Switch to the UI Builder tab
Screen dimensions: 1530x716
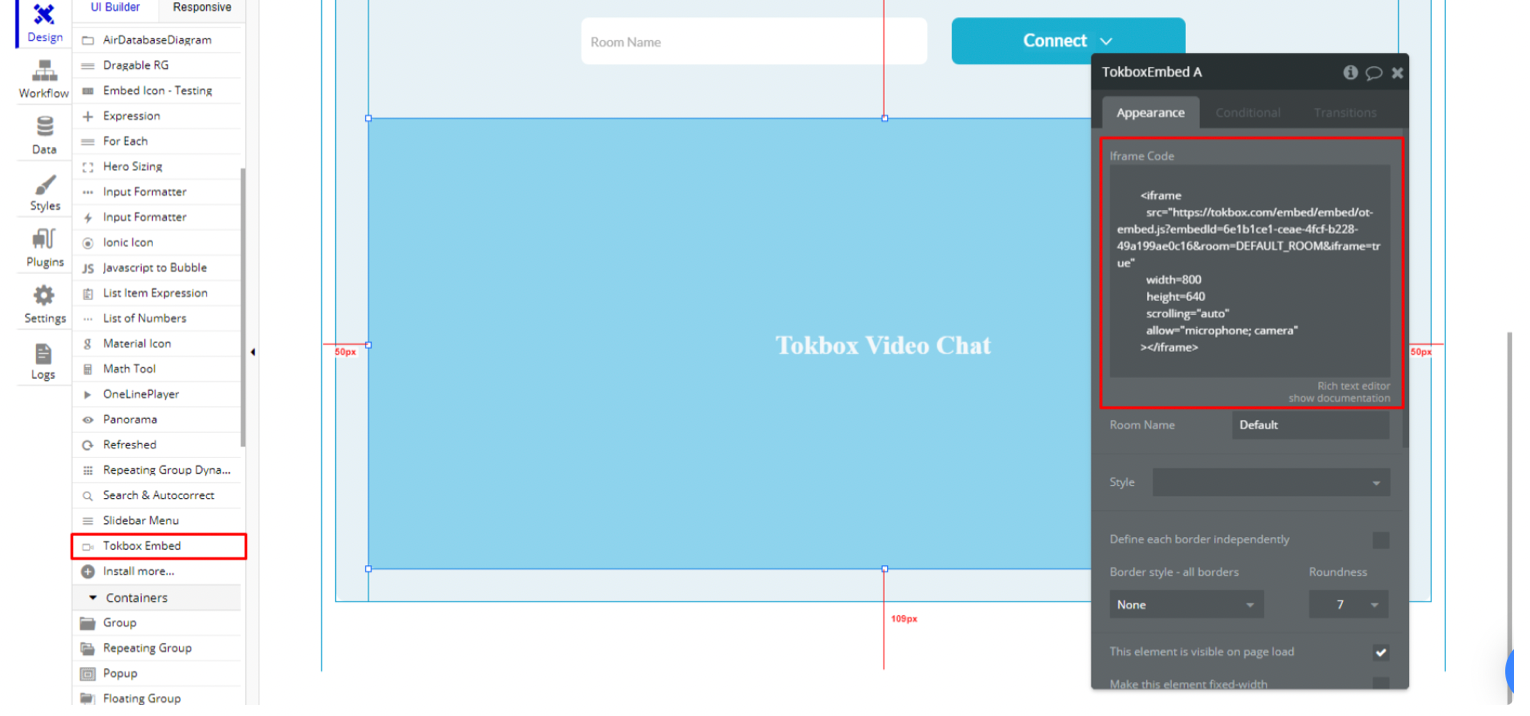(116, 8)
